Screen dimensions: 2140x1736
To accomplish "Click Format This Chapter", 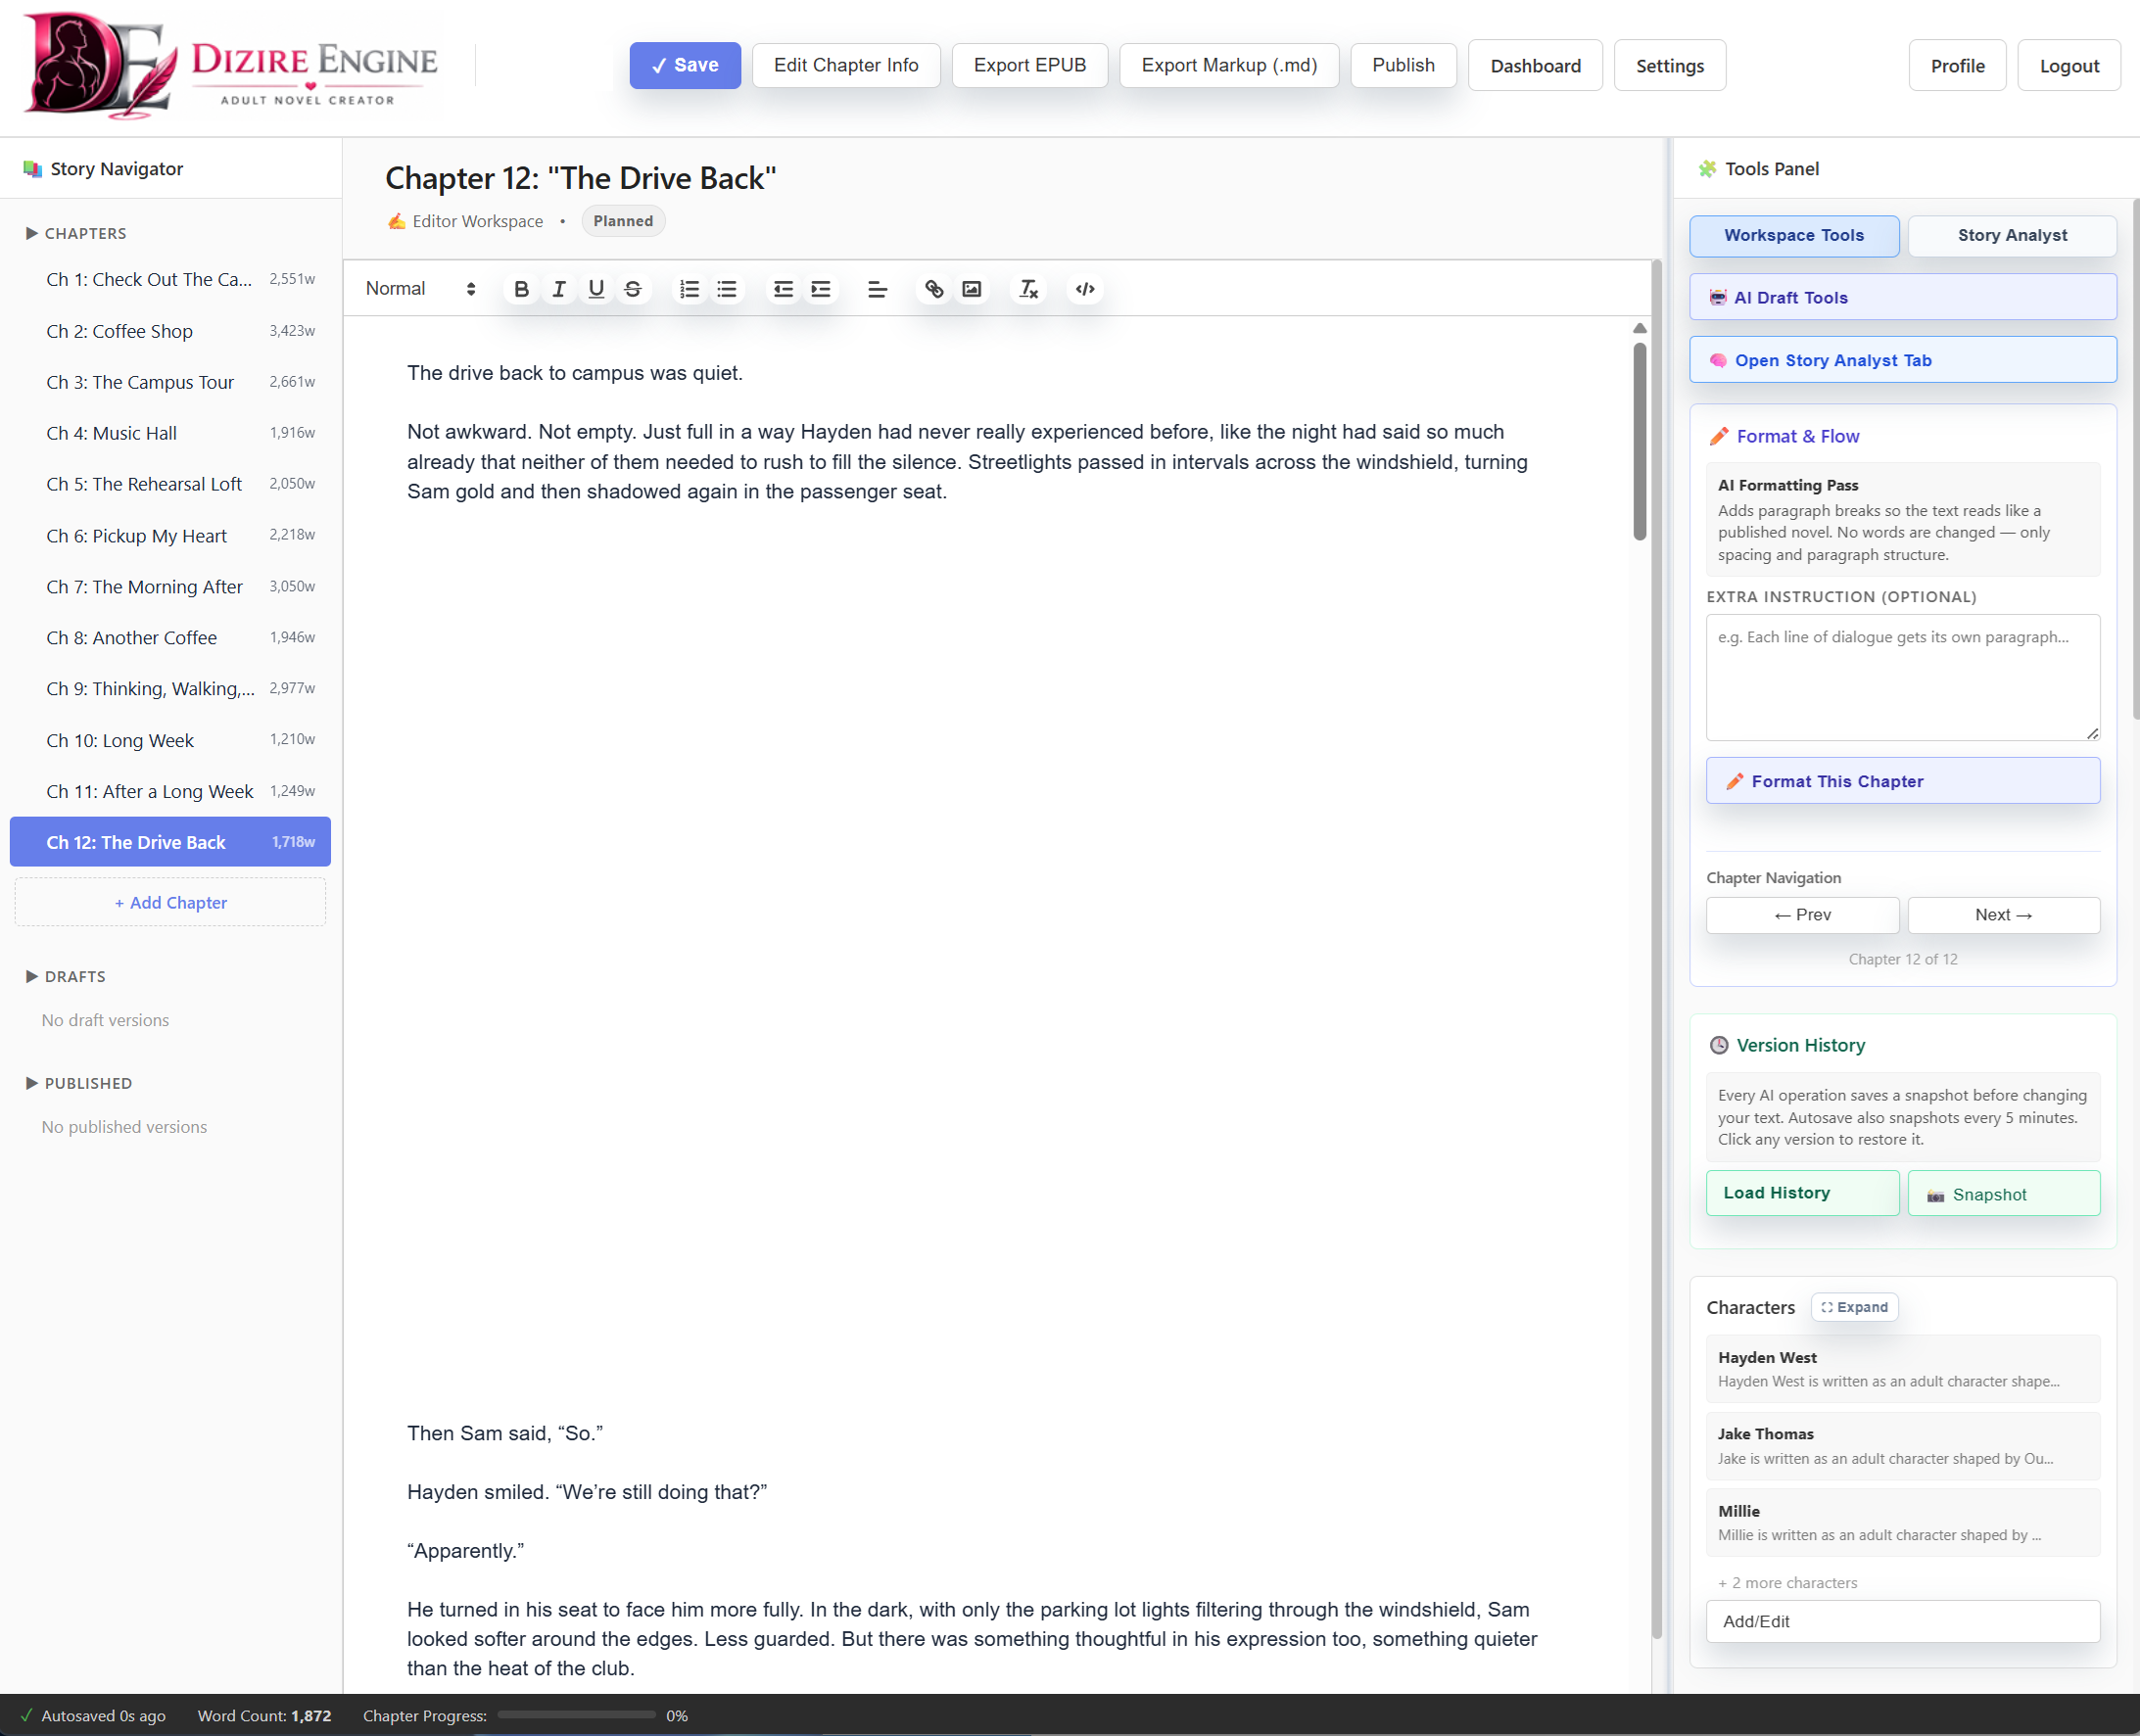I will pyautogui.click(x=1903, y=781).
